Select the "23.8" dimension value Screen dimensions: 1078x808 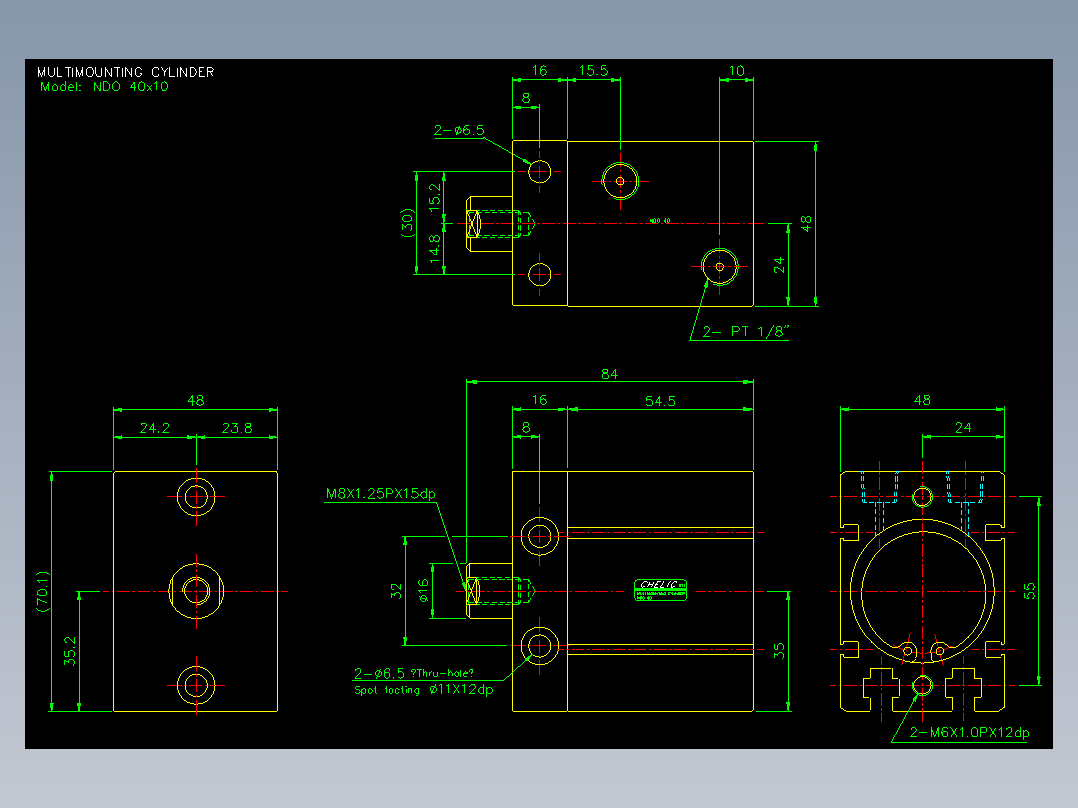(x=237, y=428)
